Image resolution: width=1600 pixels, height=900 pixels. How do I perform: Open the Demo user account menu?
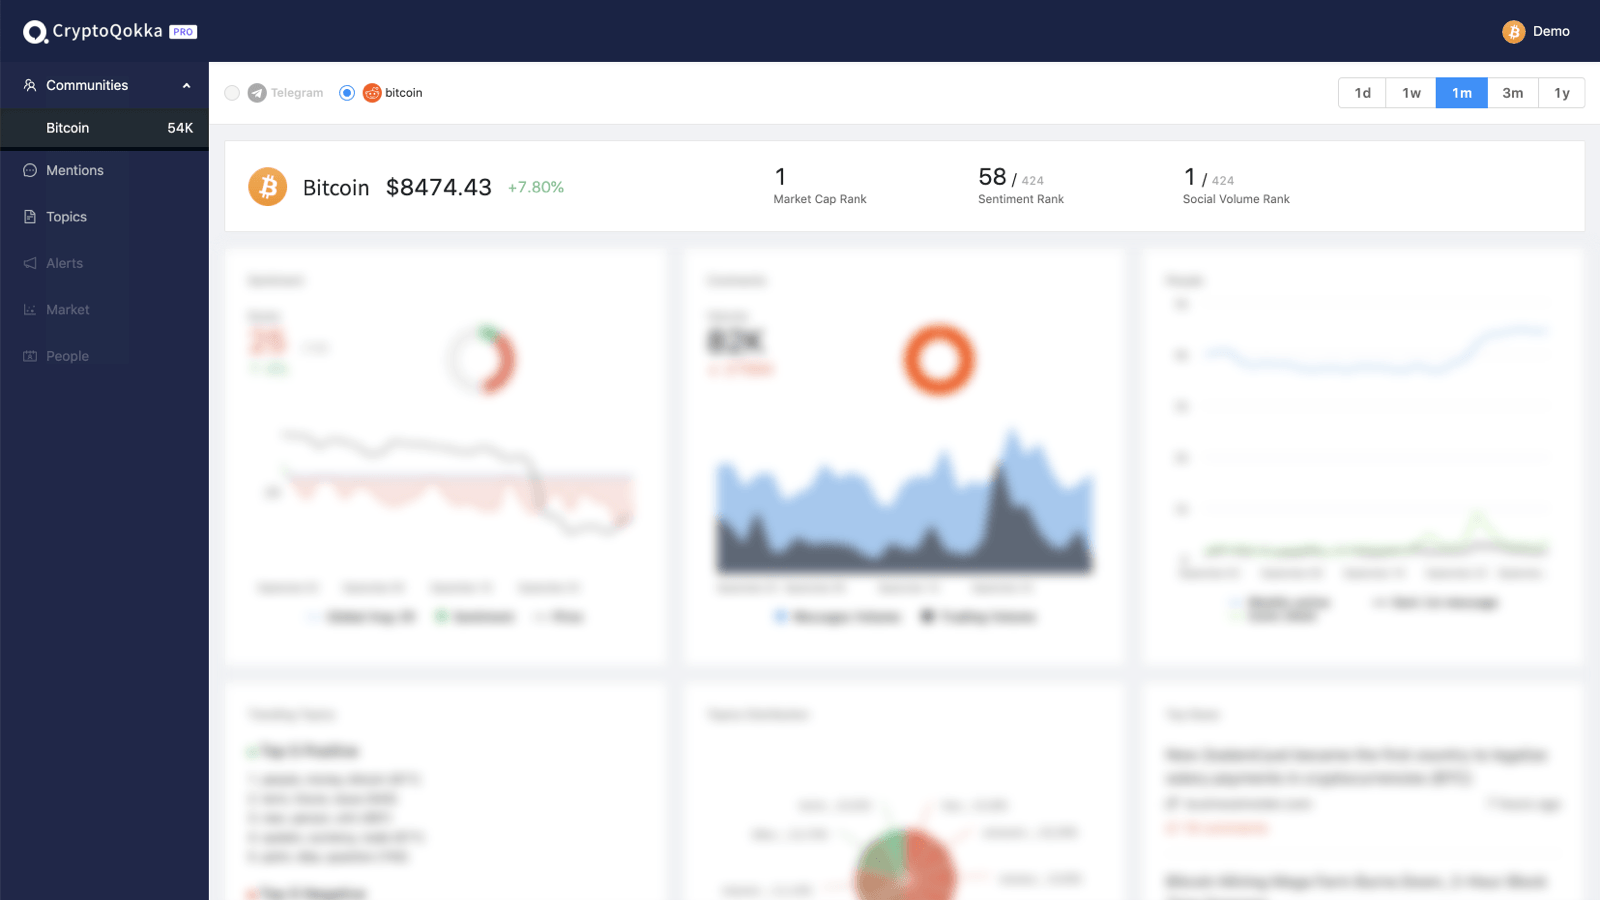pyautogui.click(x=1537, y=32)
